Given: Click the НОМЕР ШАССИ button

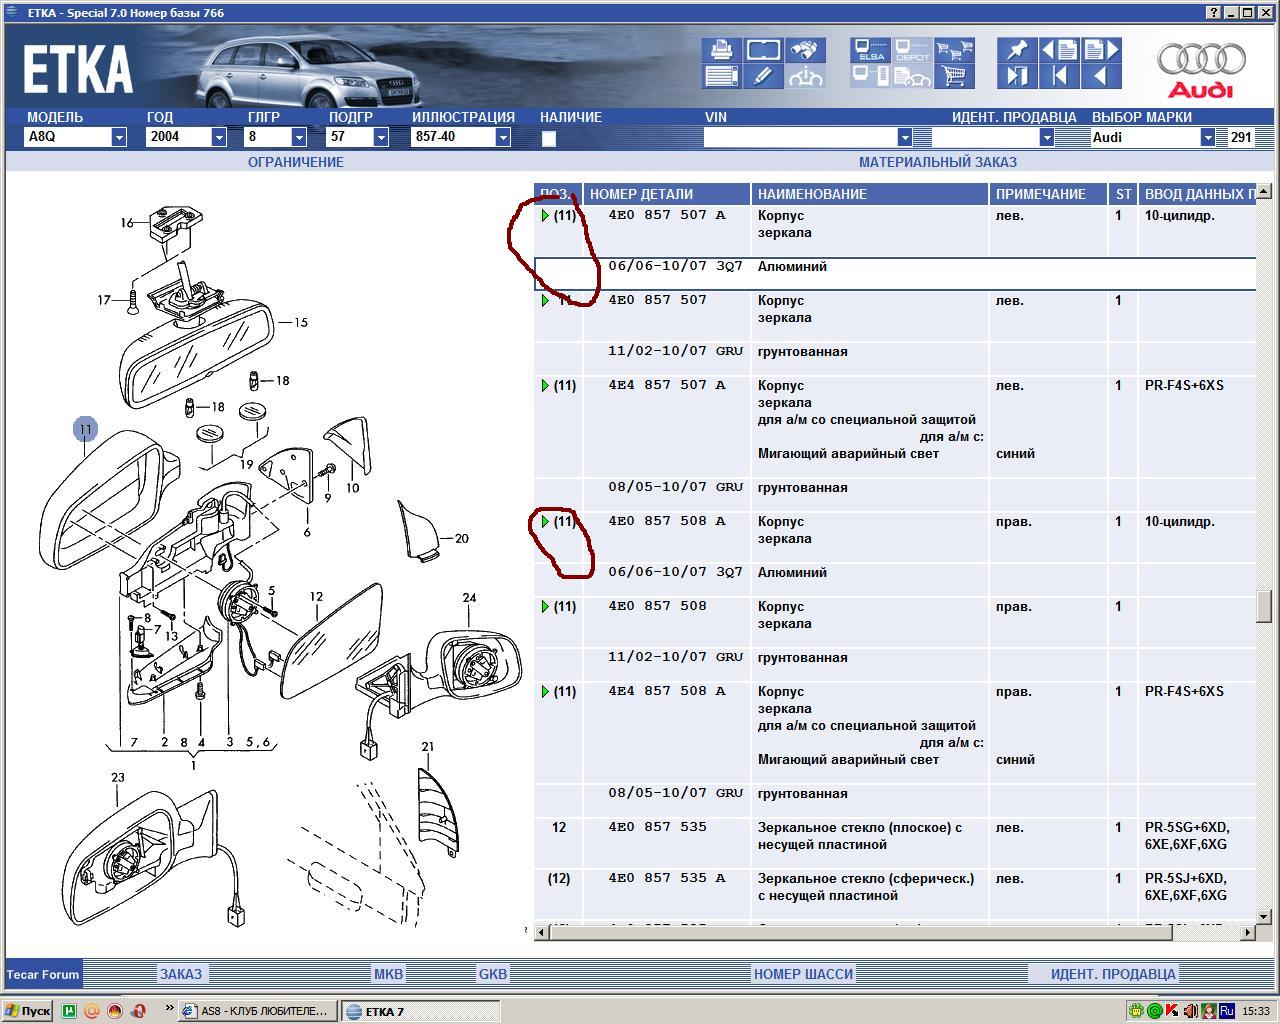Looking at the screenshot, I should [803, 974].
